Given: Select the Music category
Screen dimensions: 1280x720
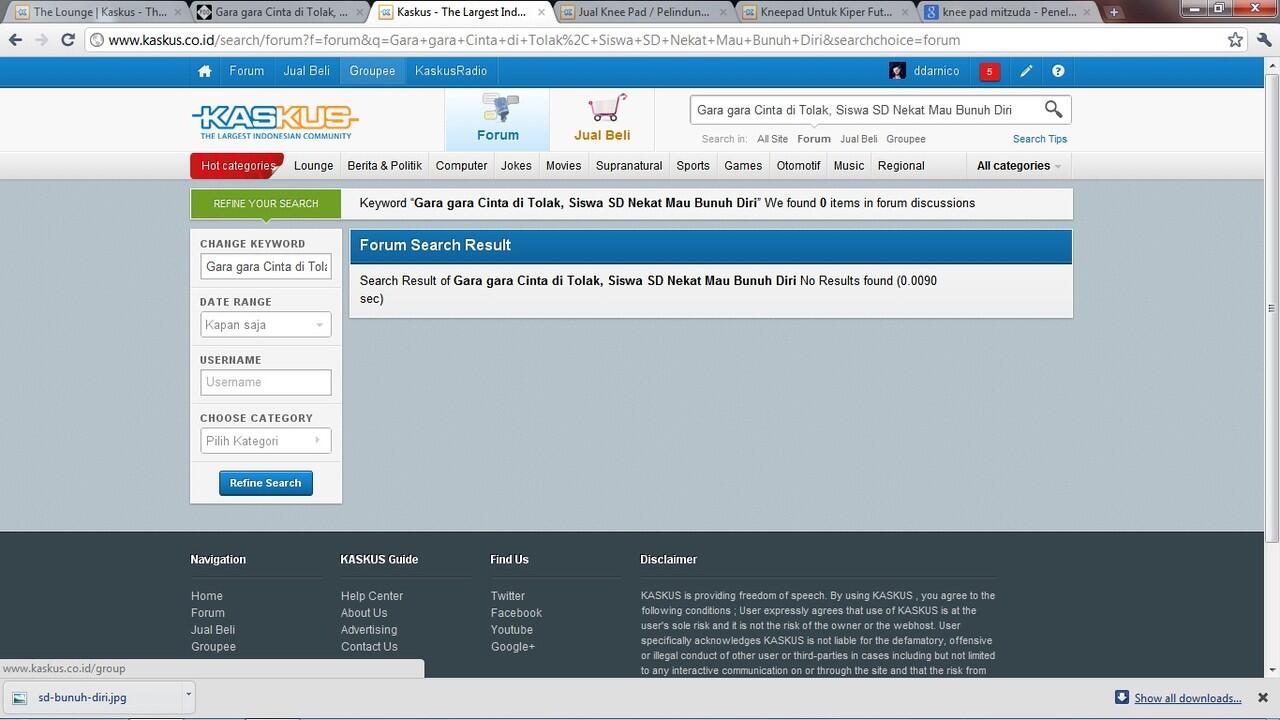Looking at the screenshot, I should click(848, 166).
